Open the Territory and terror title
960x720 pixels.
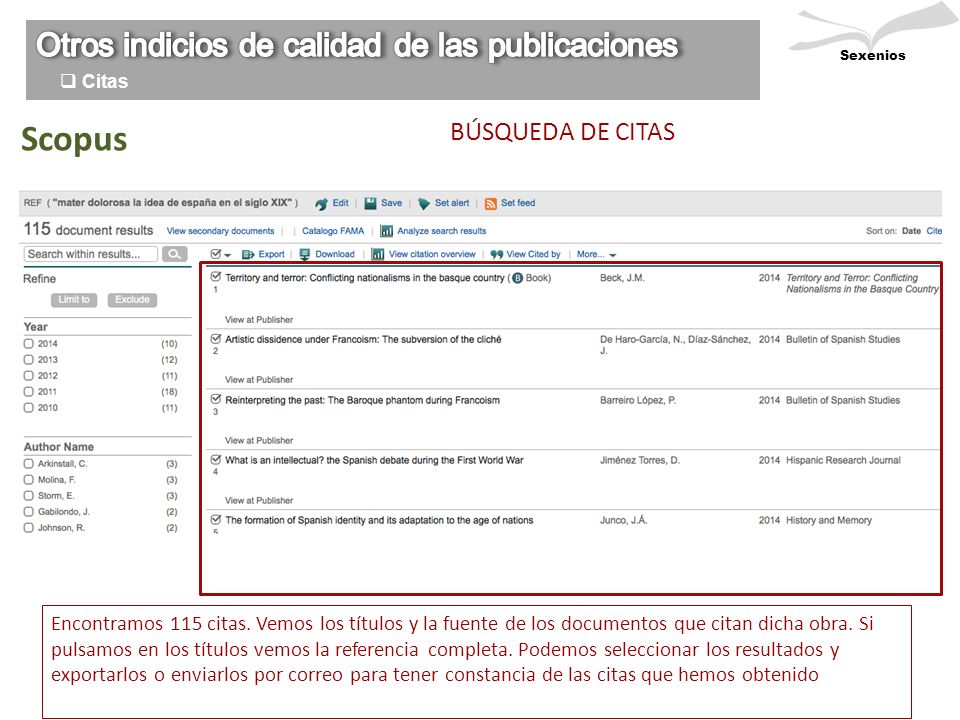pos(365,278)
